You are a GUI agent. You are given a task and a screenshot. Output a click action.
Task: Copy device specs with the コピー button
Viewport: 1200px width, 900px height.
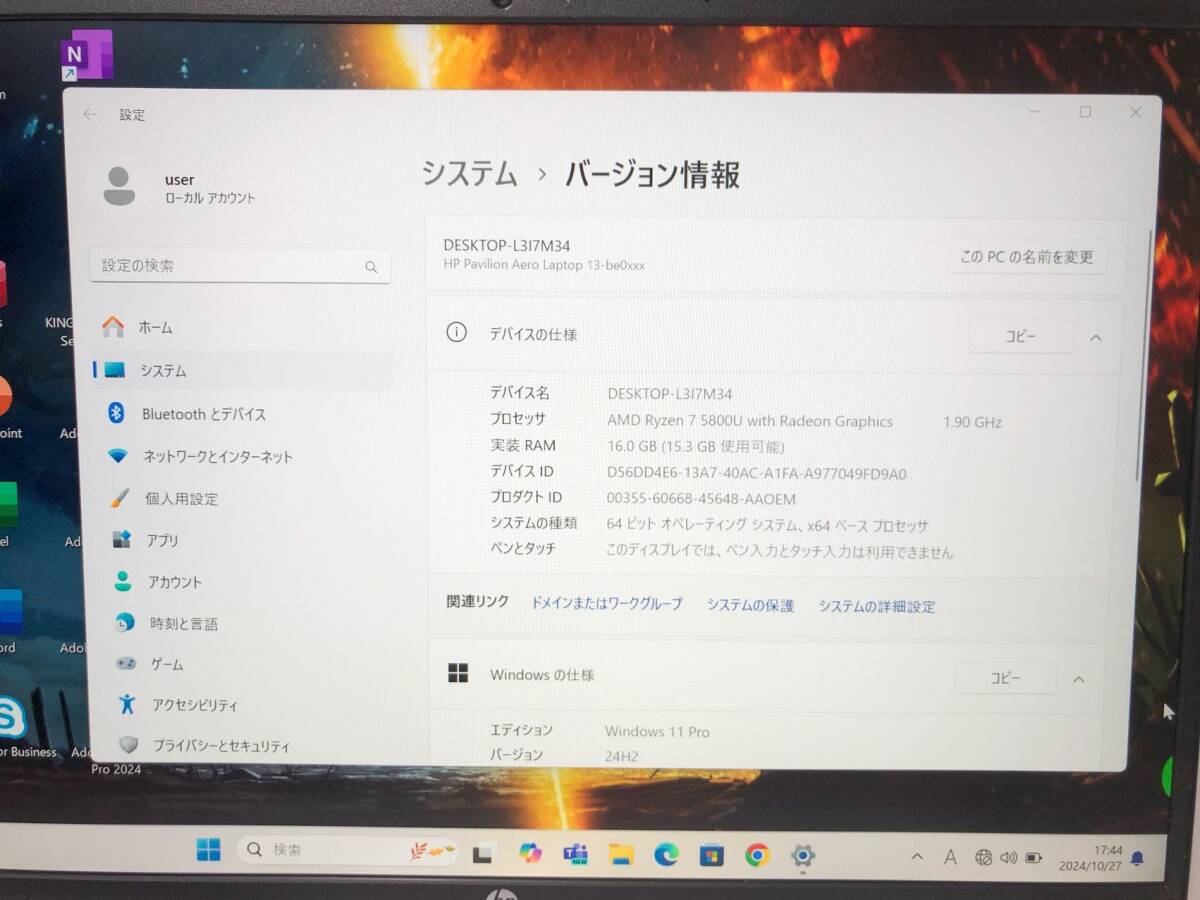click(1020, 337)
